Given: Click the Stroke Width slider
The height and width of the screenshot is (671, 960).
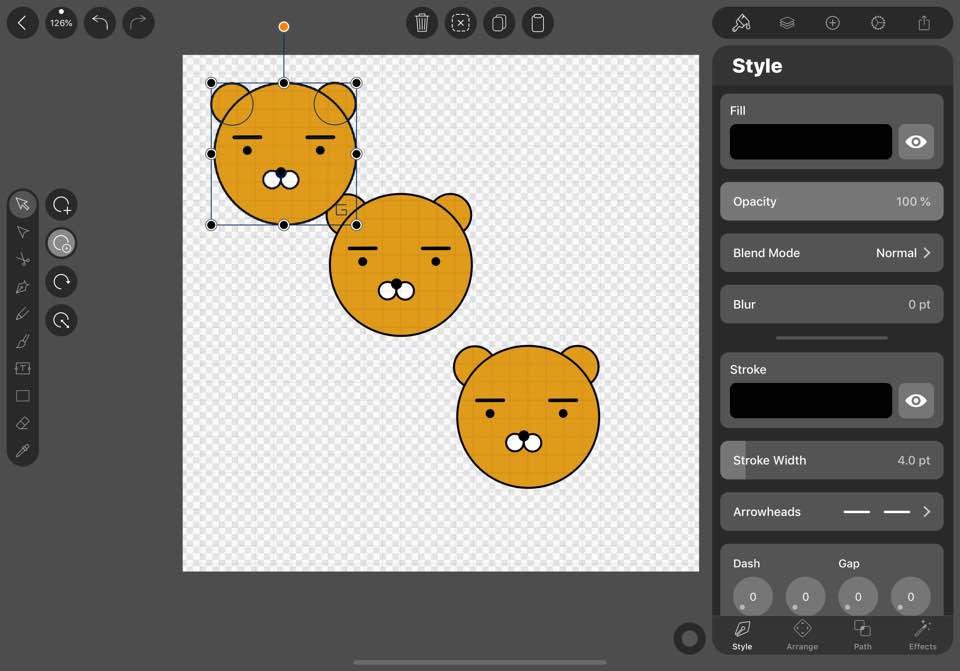Looking at the screenshot, I should click(x=831, y=460).
